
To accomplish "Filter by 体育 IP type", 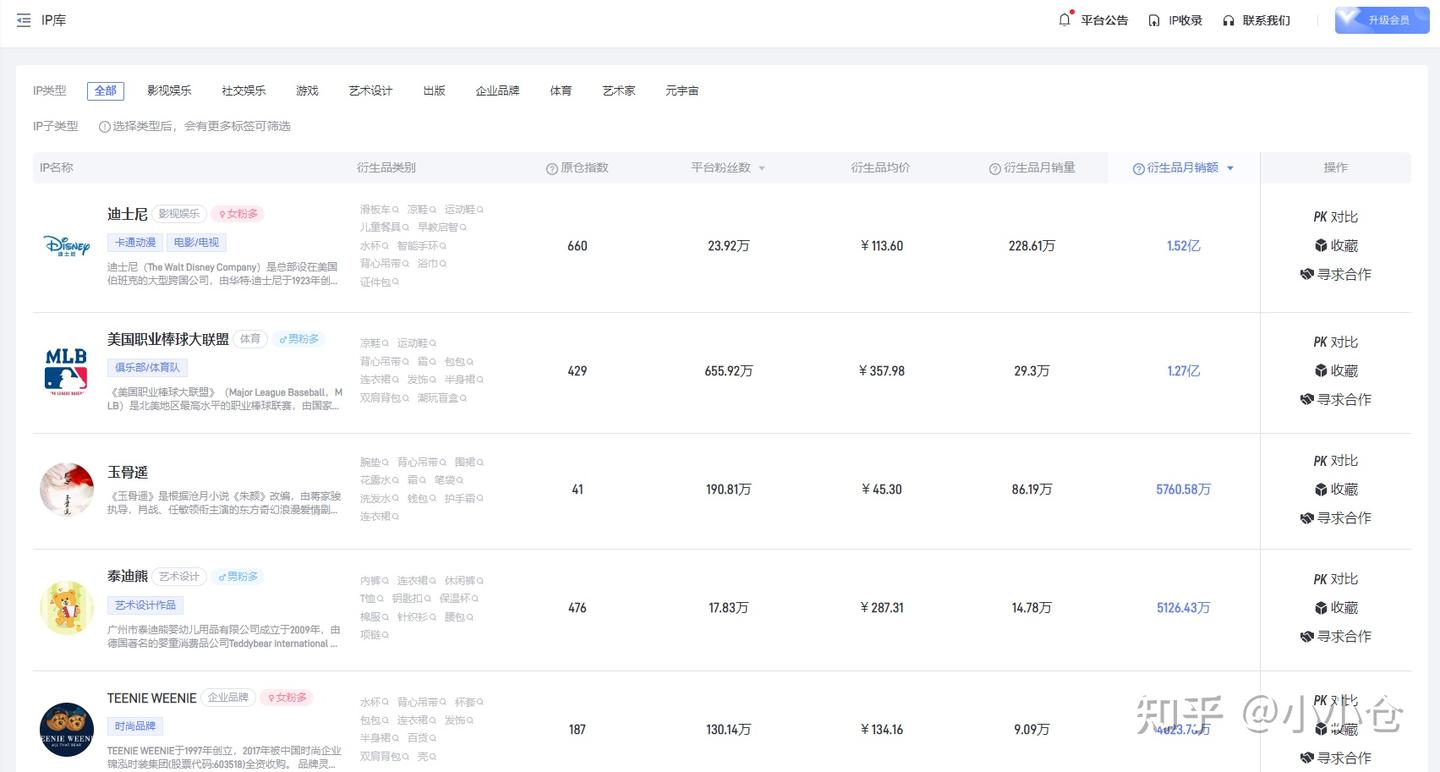I will point(561,91).
